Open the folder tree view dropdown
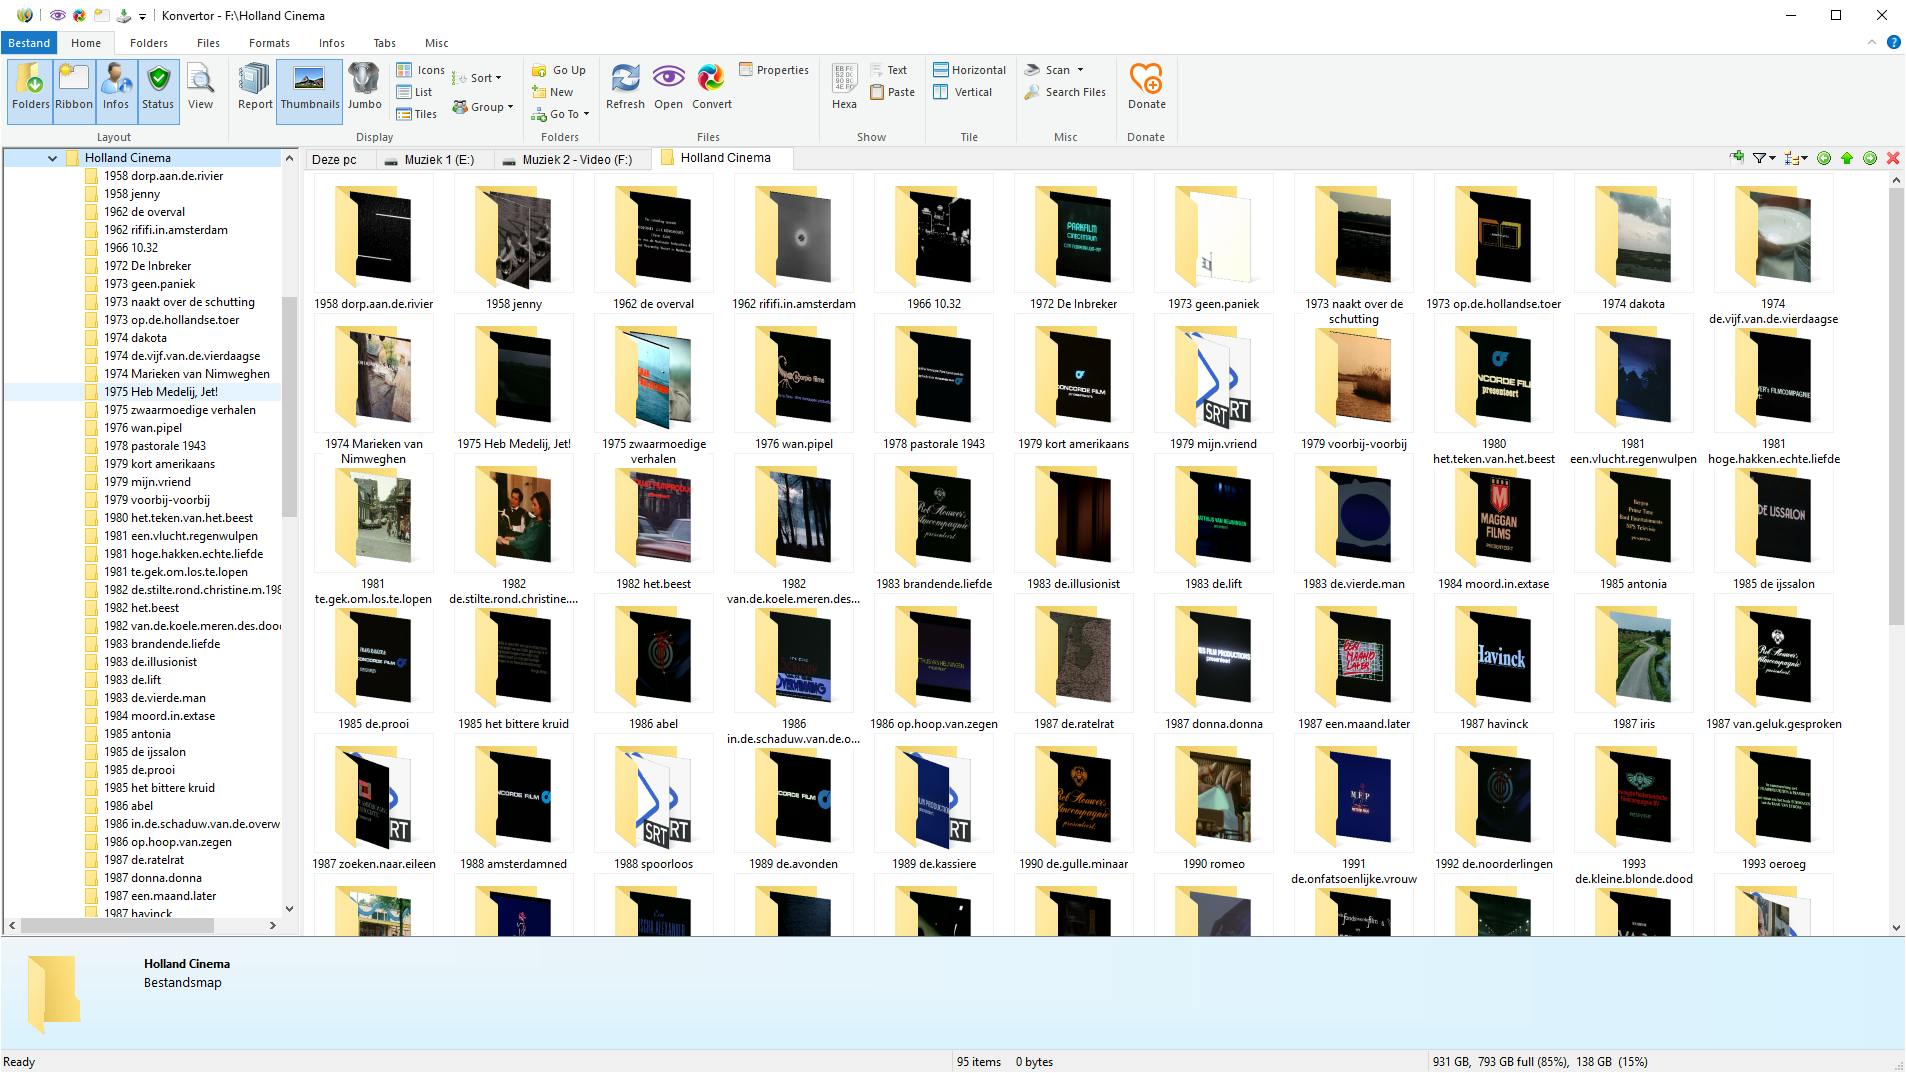The image size is (1906, 1073). (x=1796, y=158)
